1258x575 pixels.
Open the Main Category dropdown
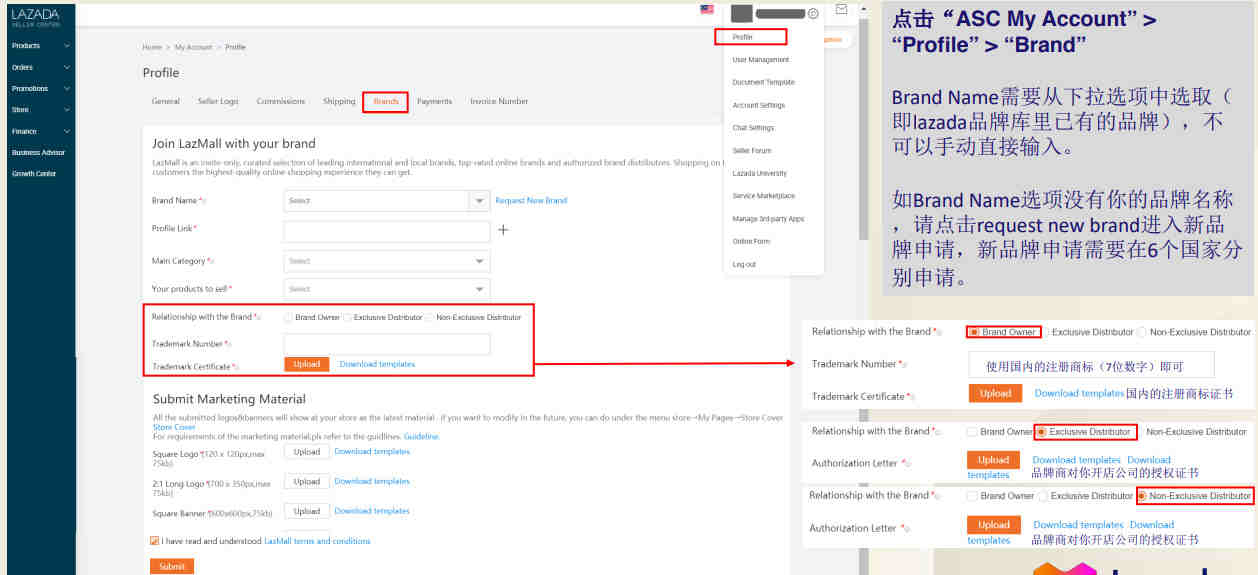pyautogui.click(x=387, y=261)
